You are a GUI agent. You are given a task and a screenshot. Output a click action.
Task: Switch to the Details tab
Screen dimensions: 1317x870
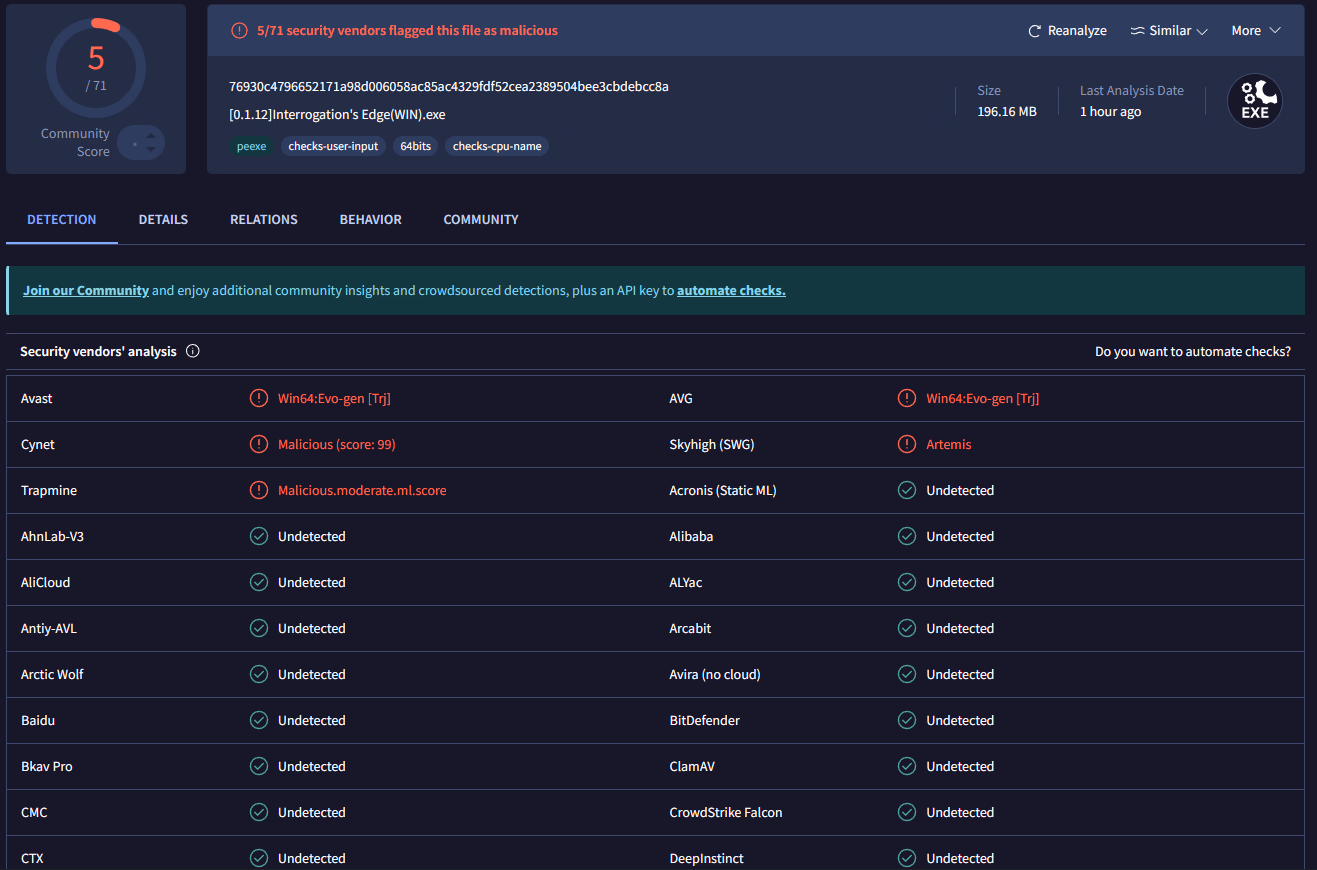[x=163, y=219]
